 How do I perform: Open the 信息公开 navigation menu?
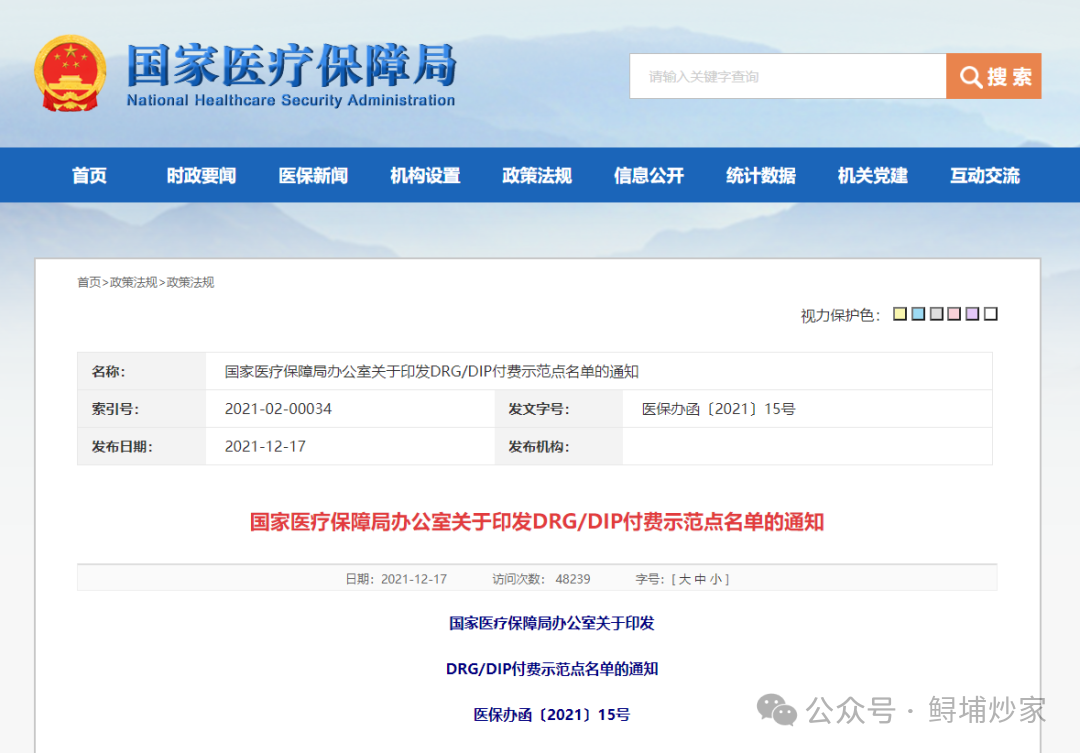(x=648, y=174)
